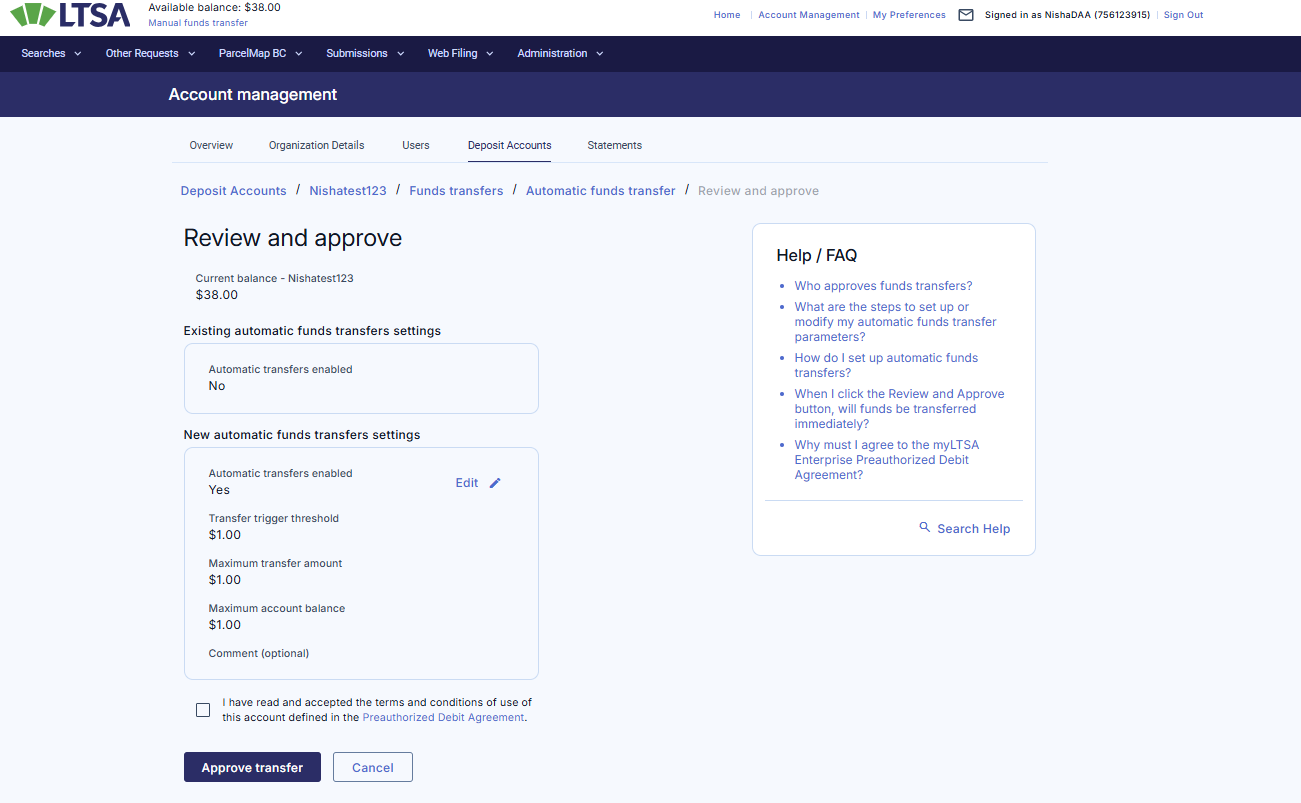Open the mail envelope icon
The image size is (1301, 803).
[965, 15]
